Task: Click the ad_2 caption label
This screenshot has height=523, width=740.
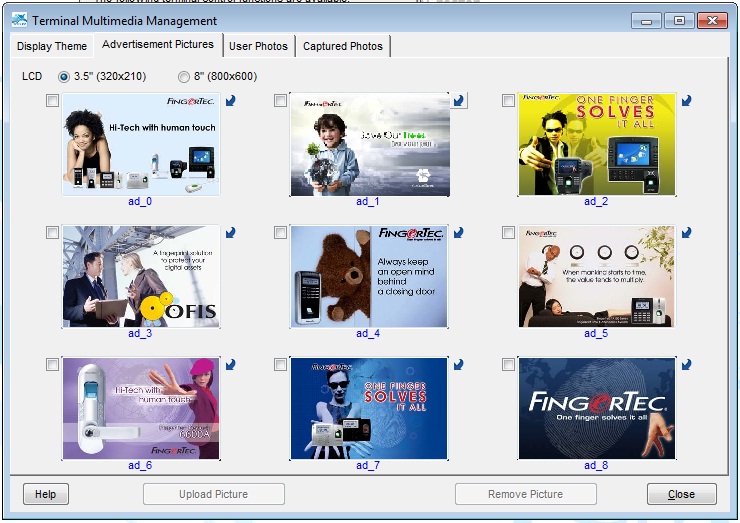Action: click(596, 202)
